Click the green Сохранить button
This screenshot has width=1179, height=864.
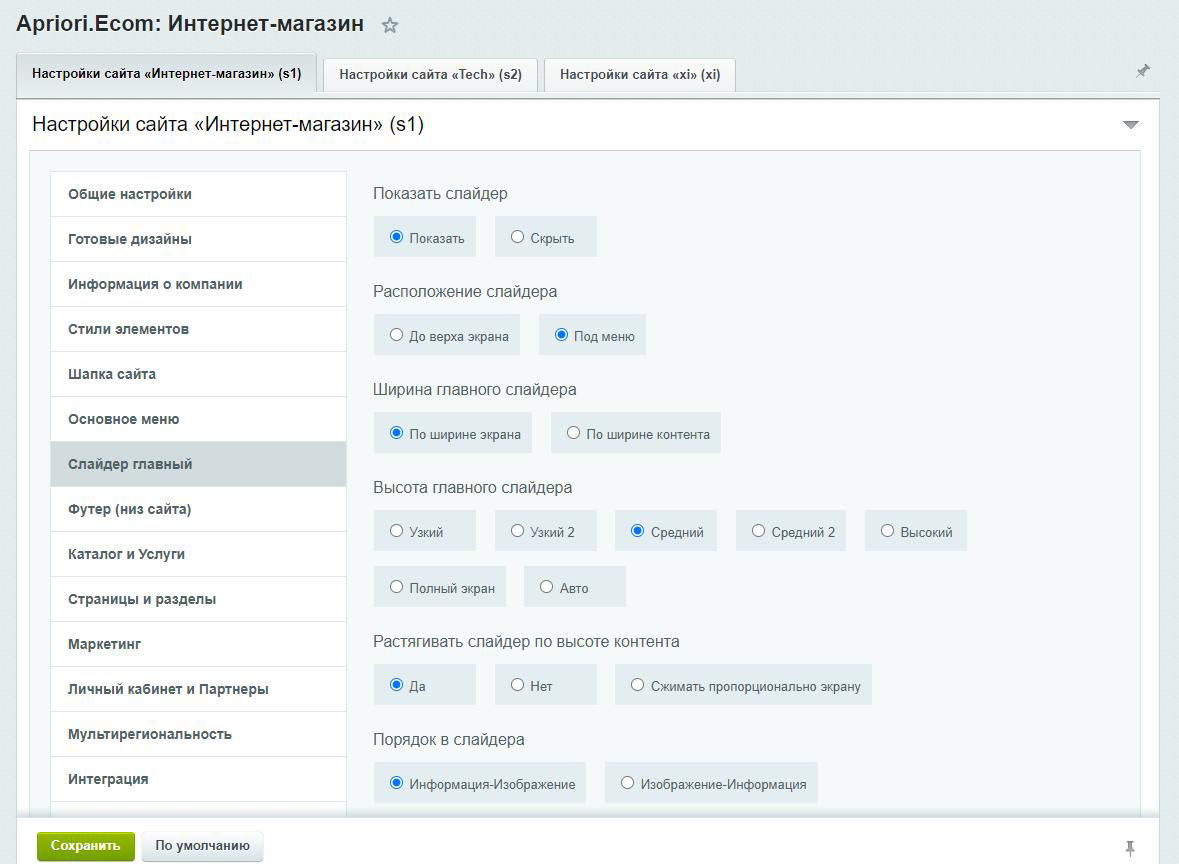click(x=86, y=846)
